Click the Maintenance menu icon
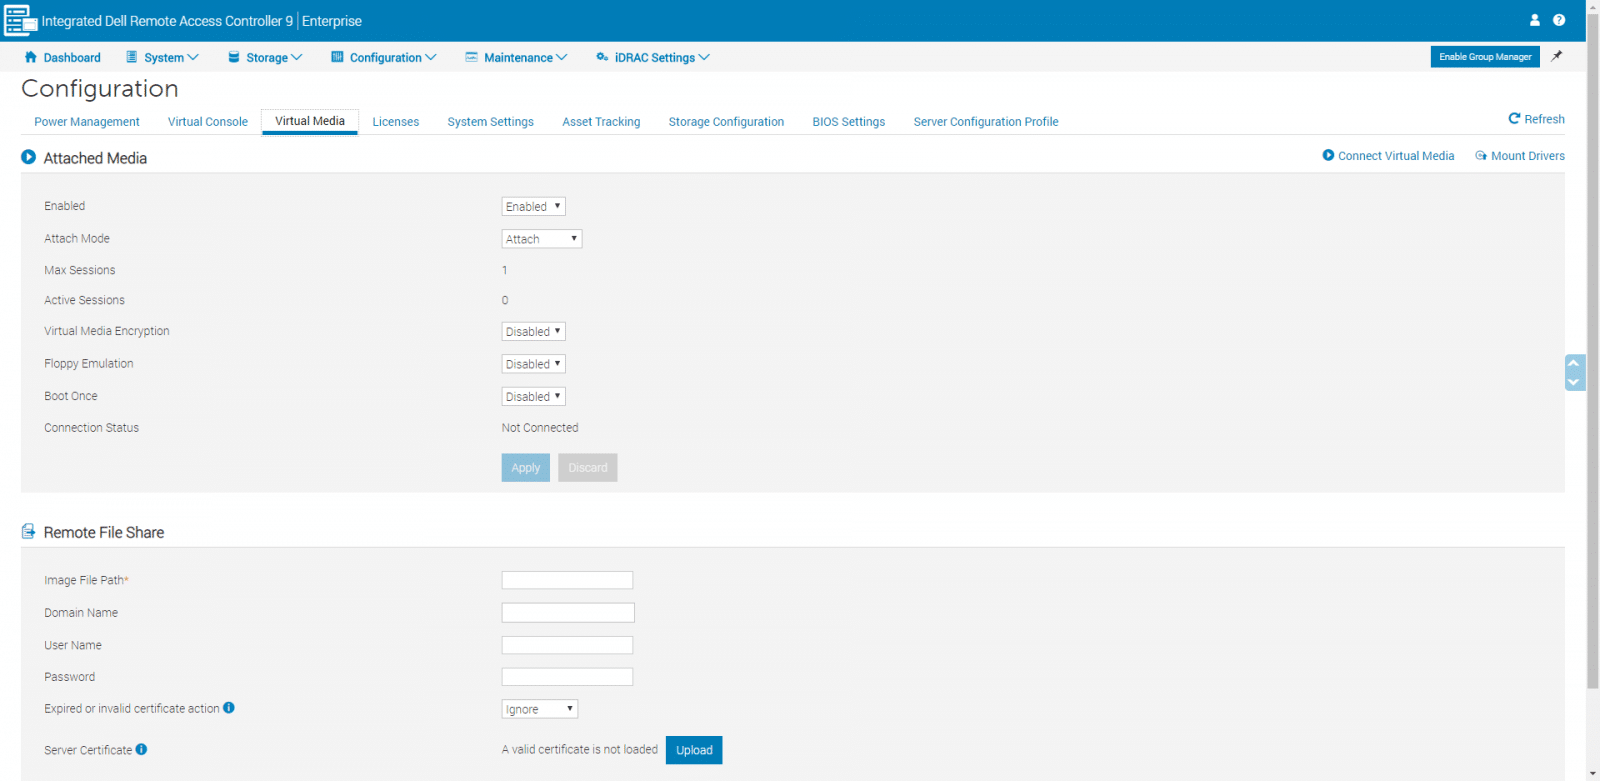This screenshot has height=781, width=1600. pyautogui.click(x=471, y=57)
